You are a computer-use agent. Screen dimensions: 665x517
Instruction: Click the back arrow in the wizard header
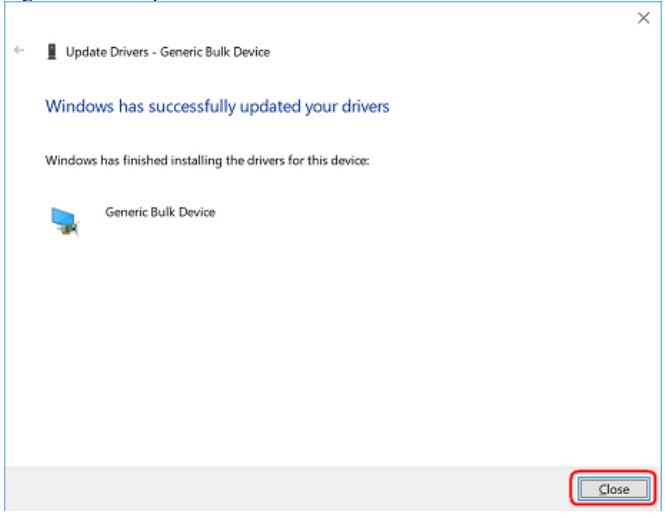click(19, 50)
